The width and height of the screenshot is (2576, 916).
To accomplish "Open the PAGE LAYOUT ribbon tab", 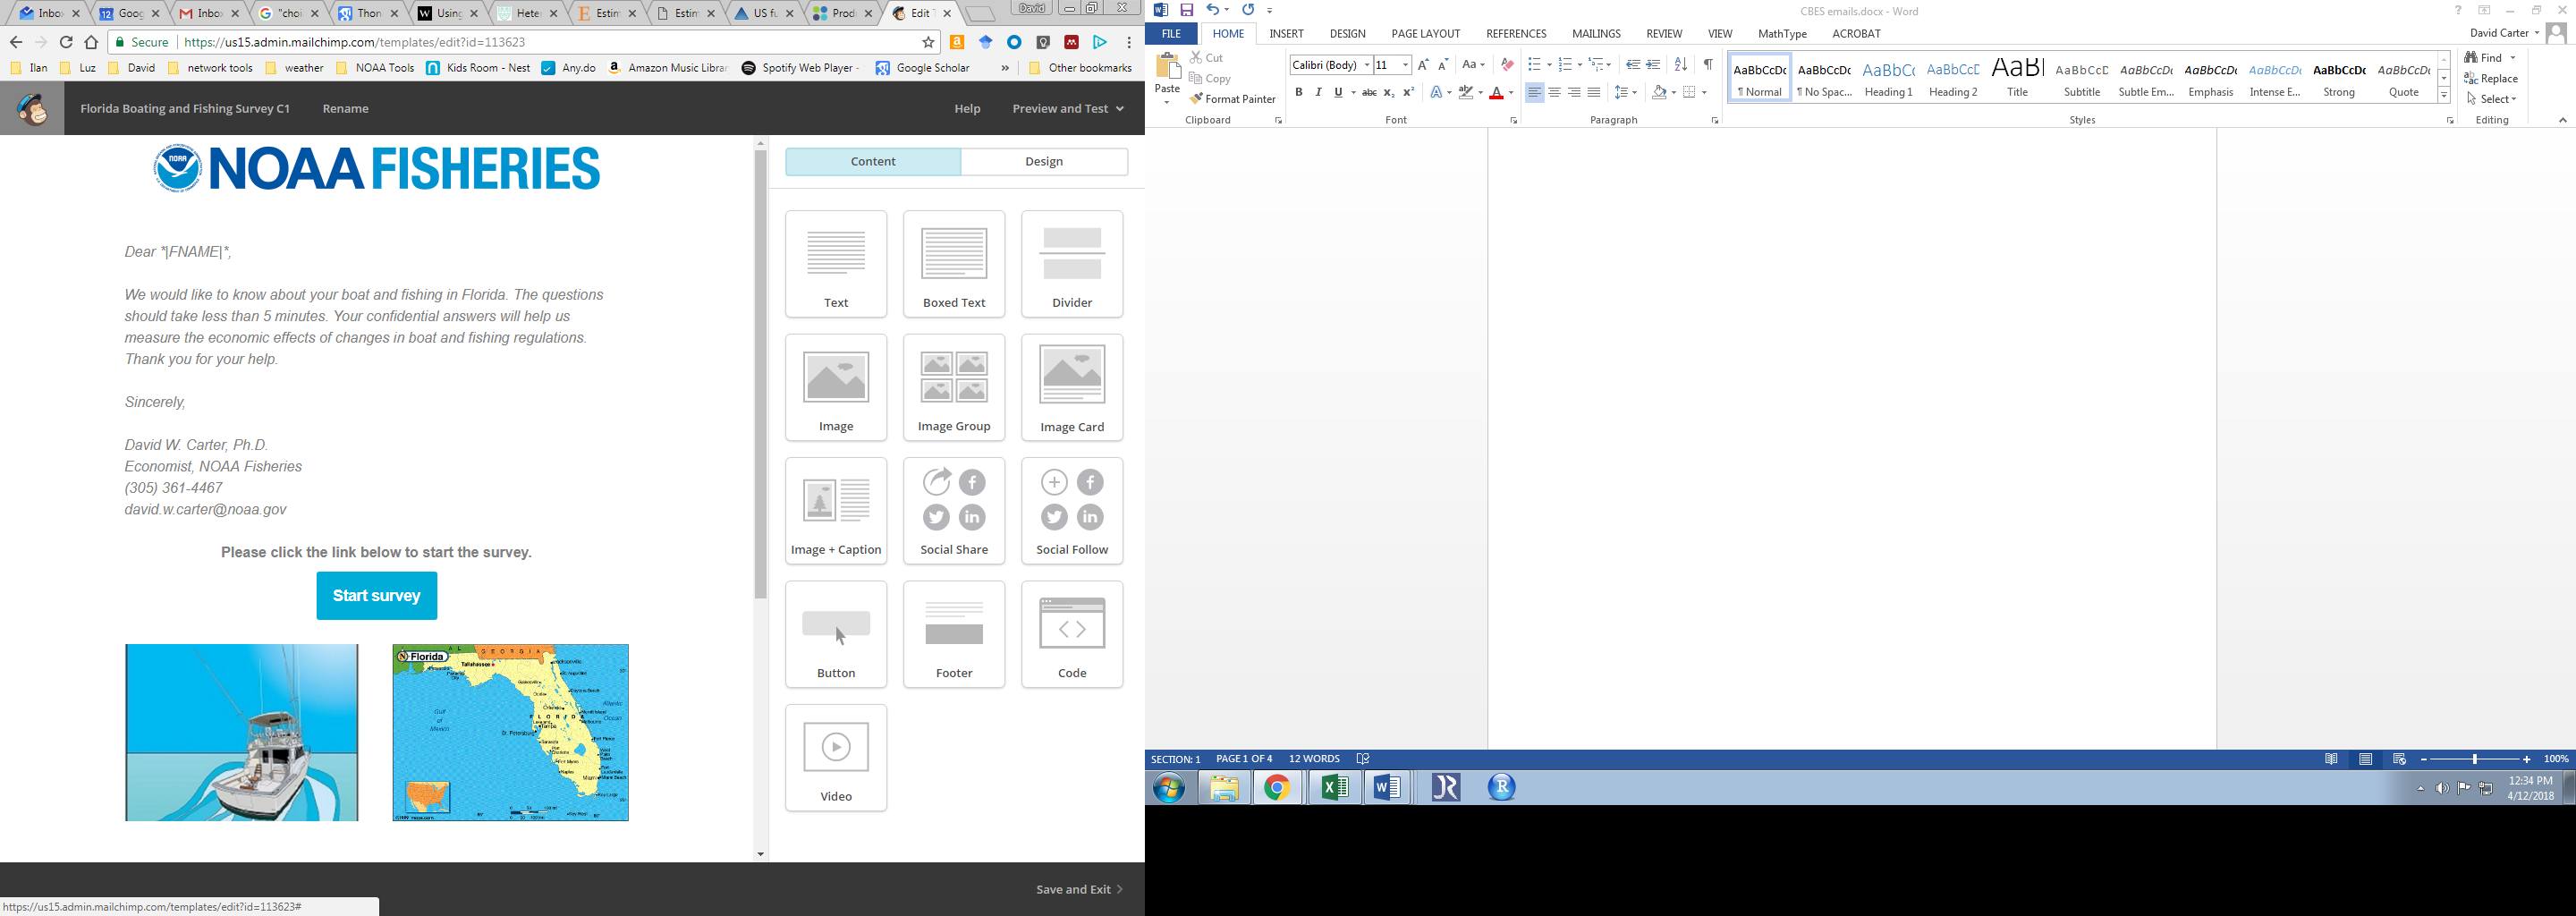I will (x=1425, y=34).
